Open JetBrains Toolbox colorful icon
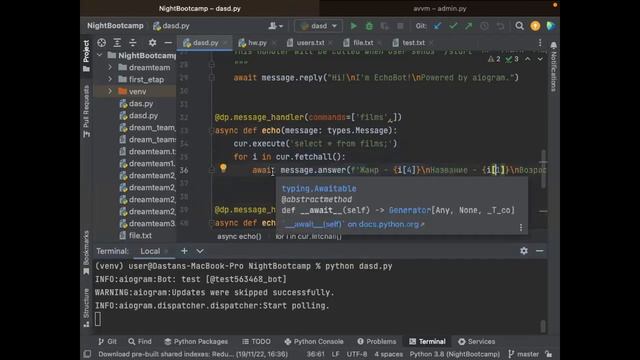The width and height of the screenshot is (640, 360). pos(551,26)
